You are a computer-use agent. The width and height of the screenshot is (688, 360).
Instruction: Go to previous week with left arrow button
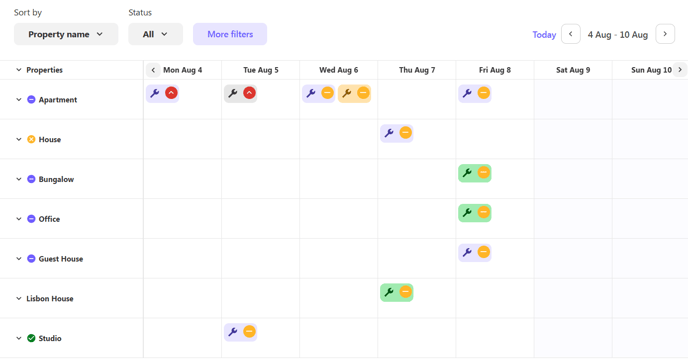point(571,34)
